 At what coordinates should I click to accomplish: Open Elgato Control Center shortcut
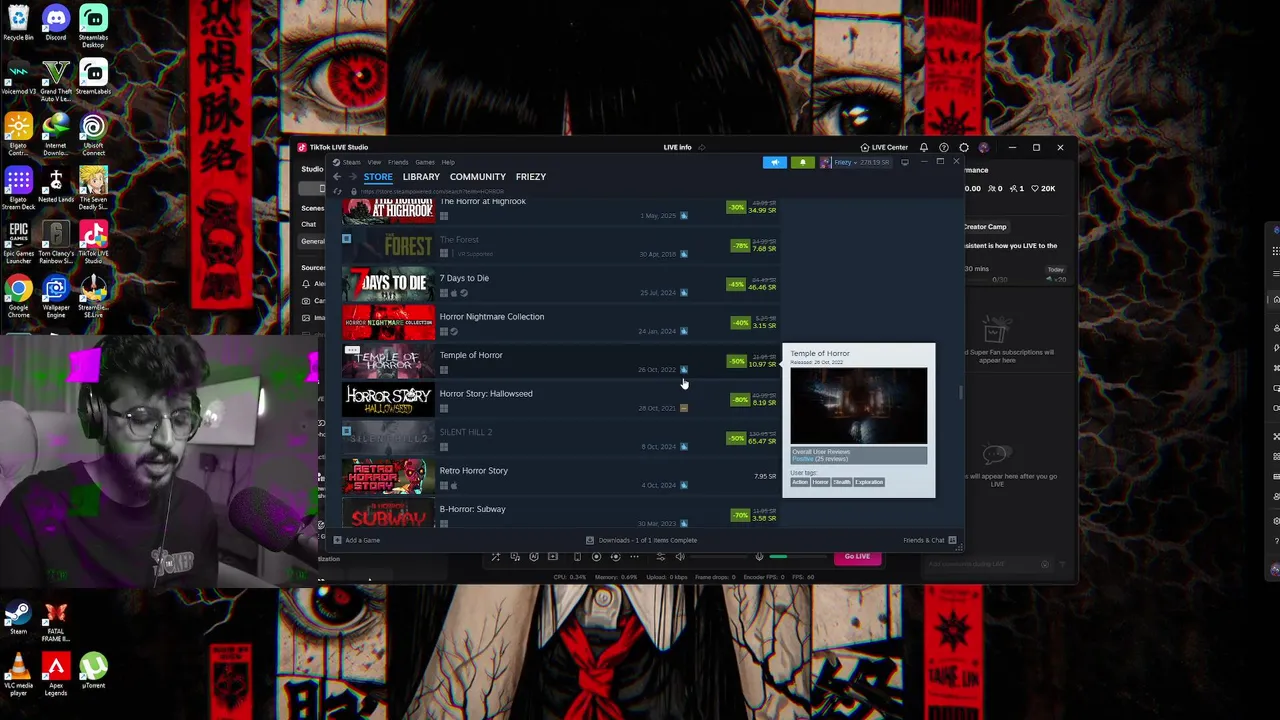click(x=18, y=135)
